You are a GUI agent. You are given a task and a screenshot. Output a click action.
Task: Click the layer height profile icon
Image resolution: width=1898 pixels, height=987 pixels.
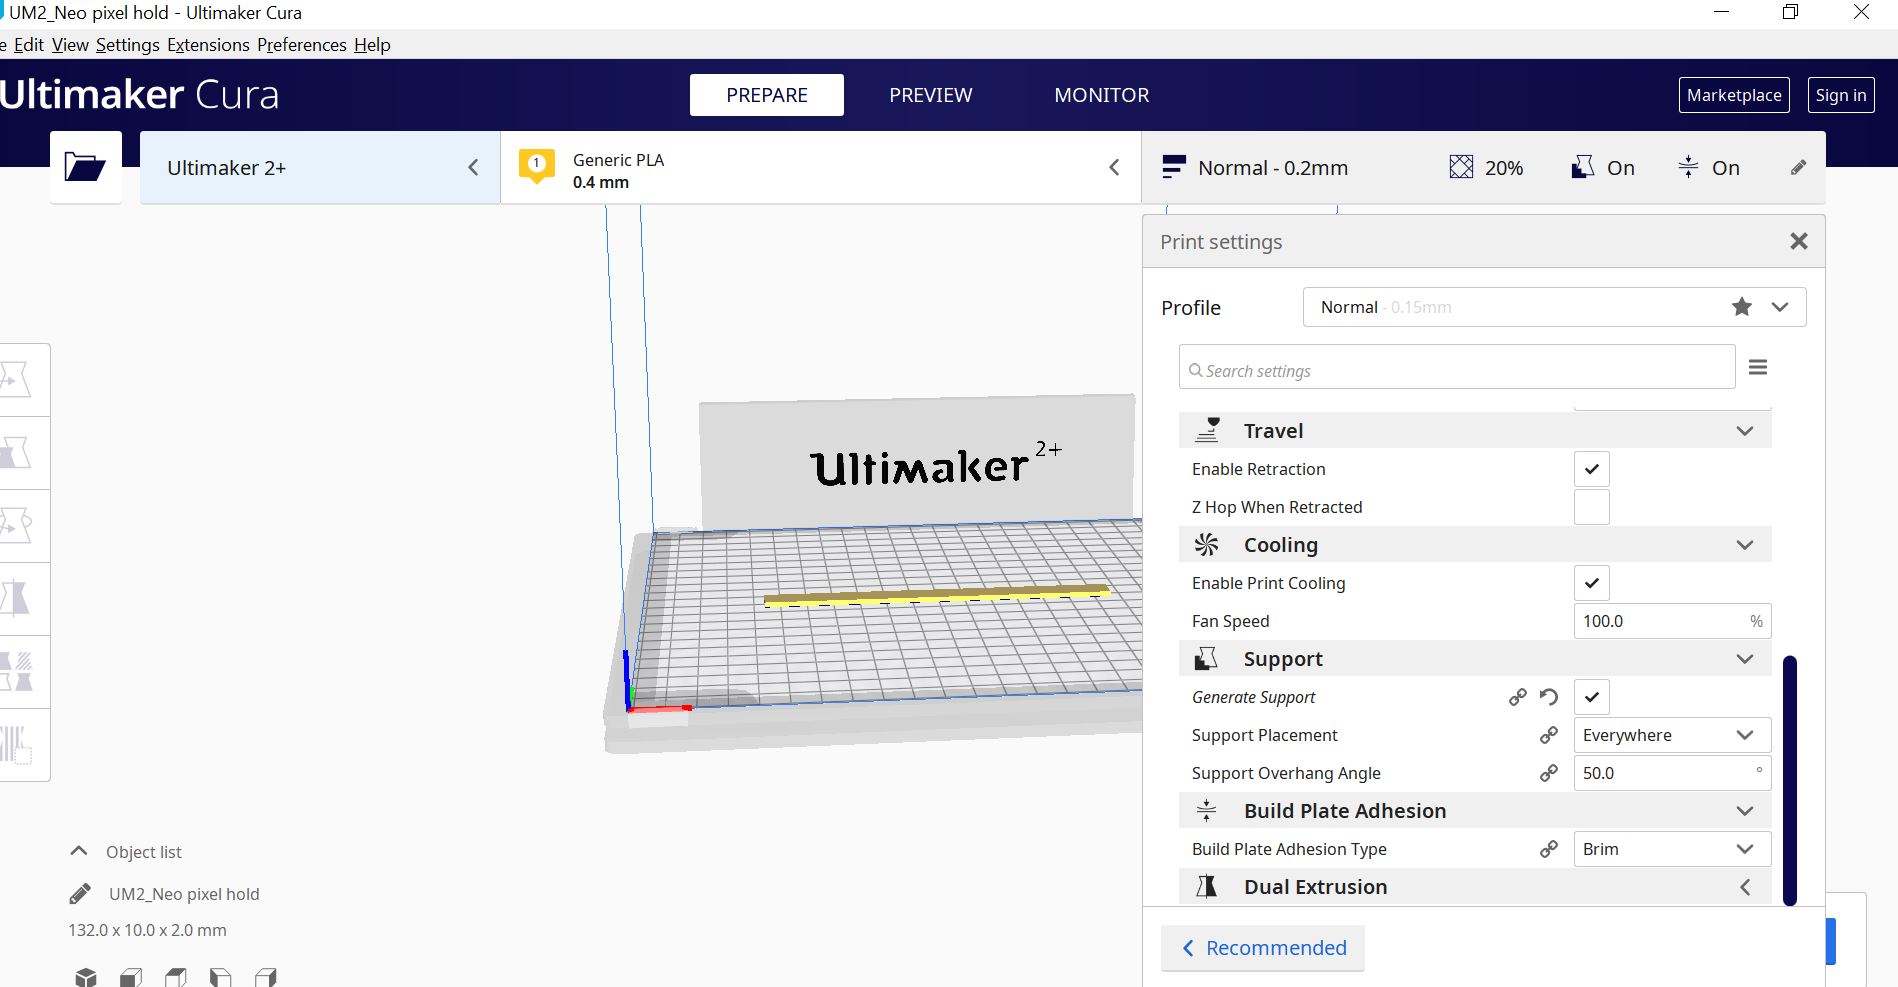click(x=1174, y=167)
